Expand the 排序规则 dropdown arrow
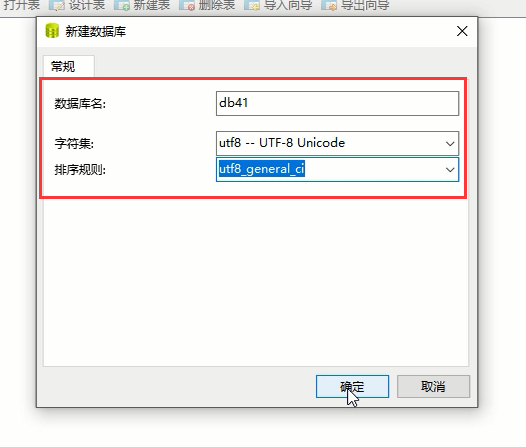The image size is (526, 447). [x=450, y=170]
